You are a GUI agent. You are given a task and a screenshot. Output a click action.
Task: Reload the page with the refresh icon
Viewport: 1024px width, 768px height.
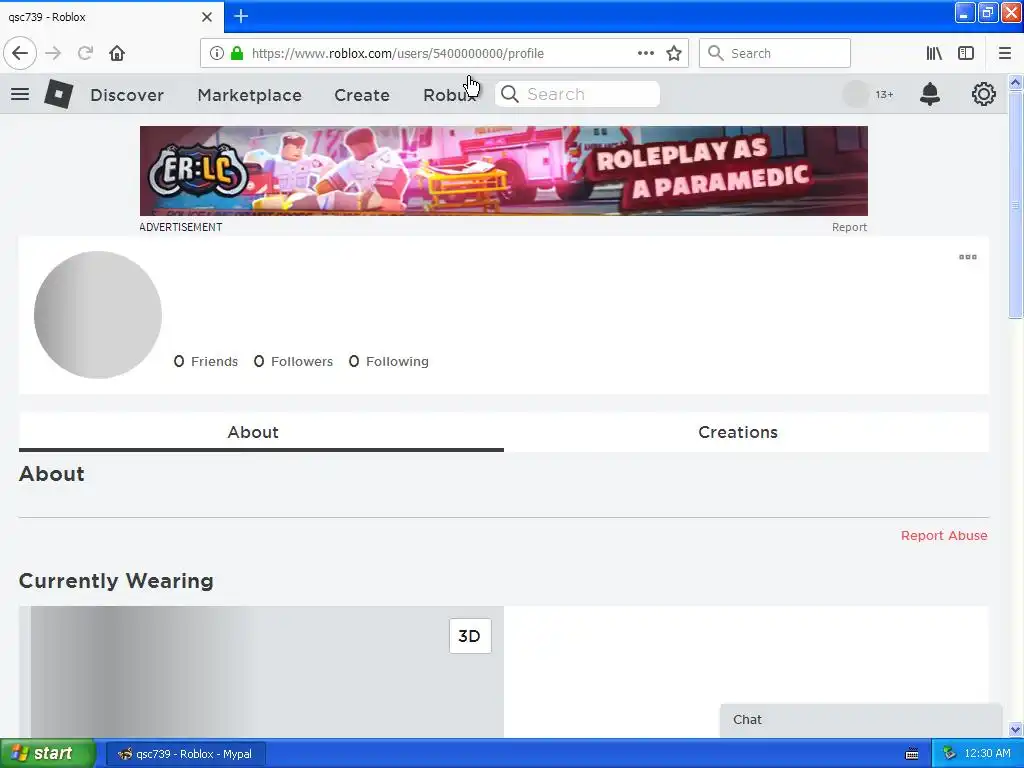point(85,54)
